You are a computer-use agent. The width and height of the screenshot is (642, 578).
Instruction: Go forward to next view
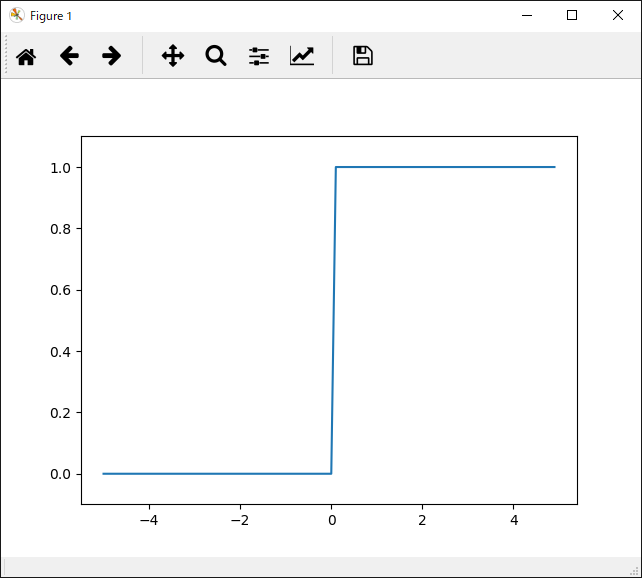pos(112,56)
